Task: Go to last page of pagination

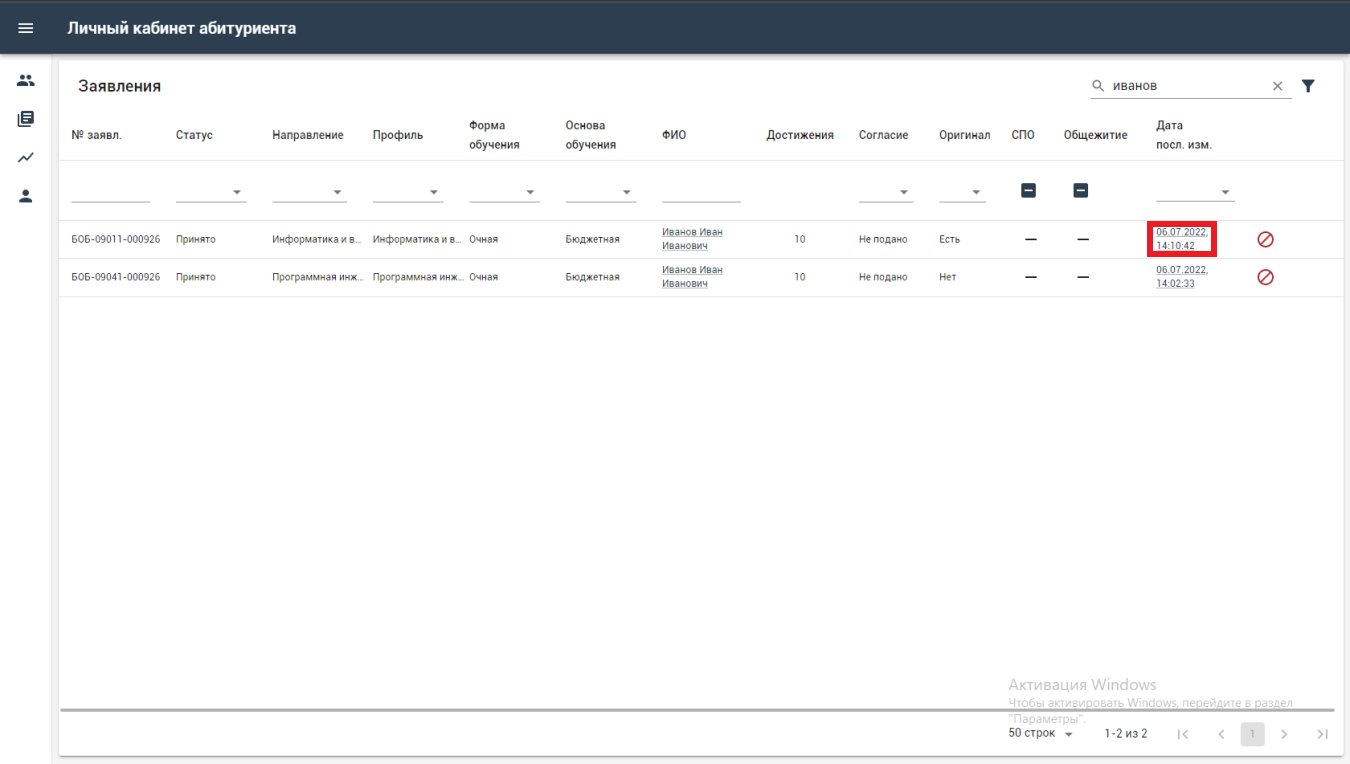Action: 1322,734
